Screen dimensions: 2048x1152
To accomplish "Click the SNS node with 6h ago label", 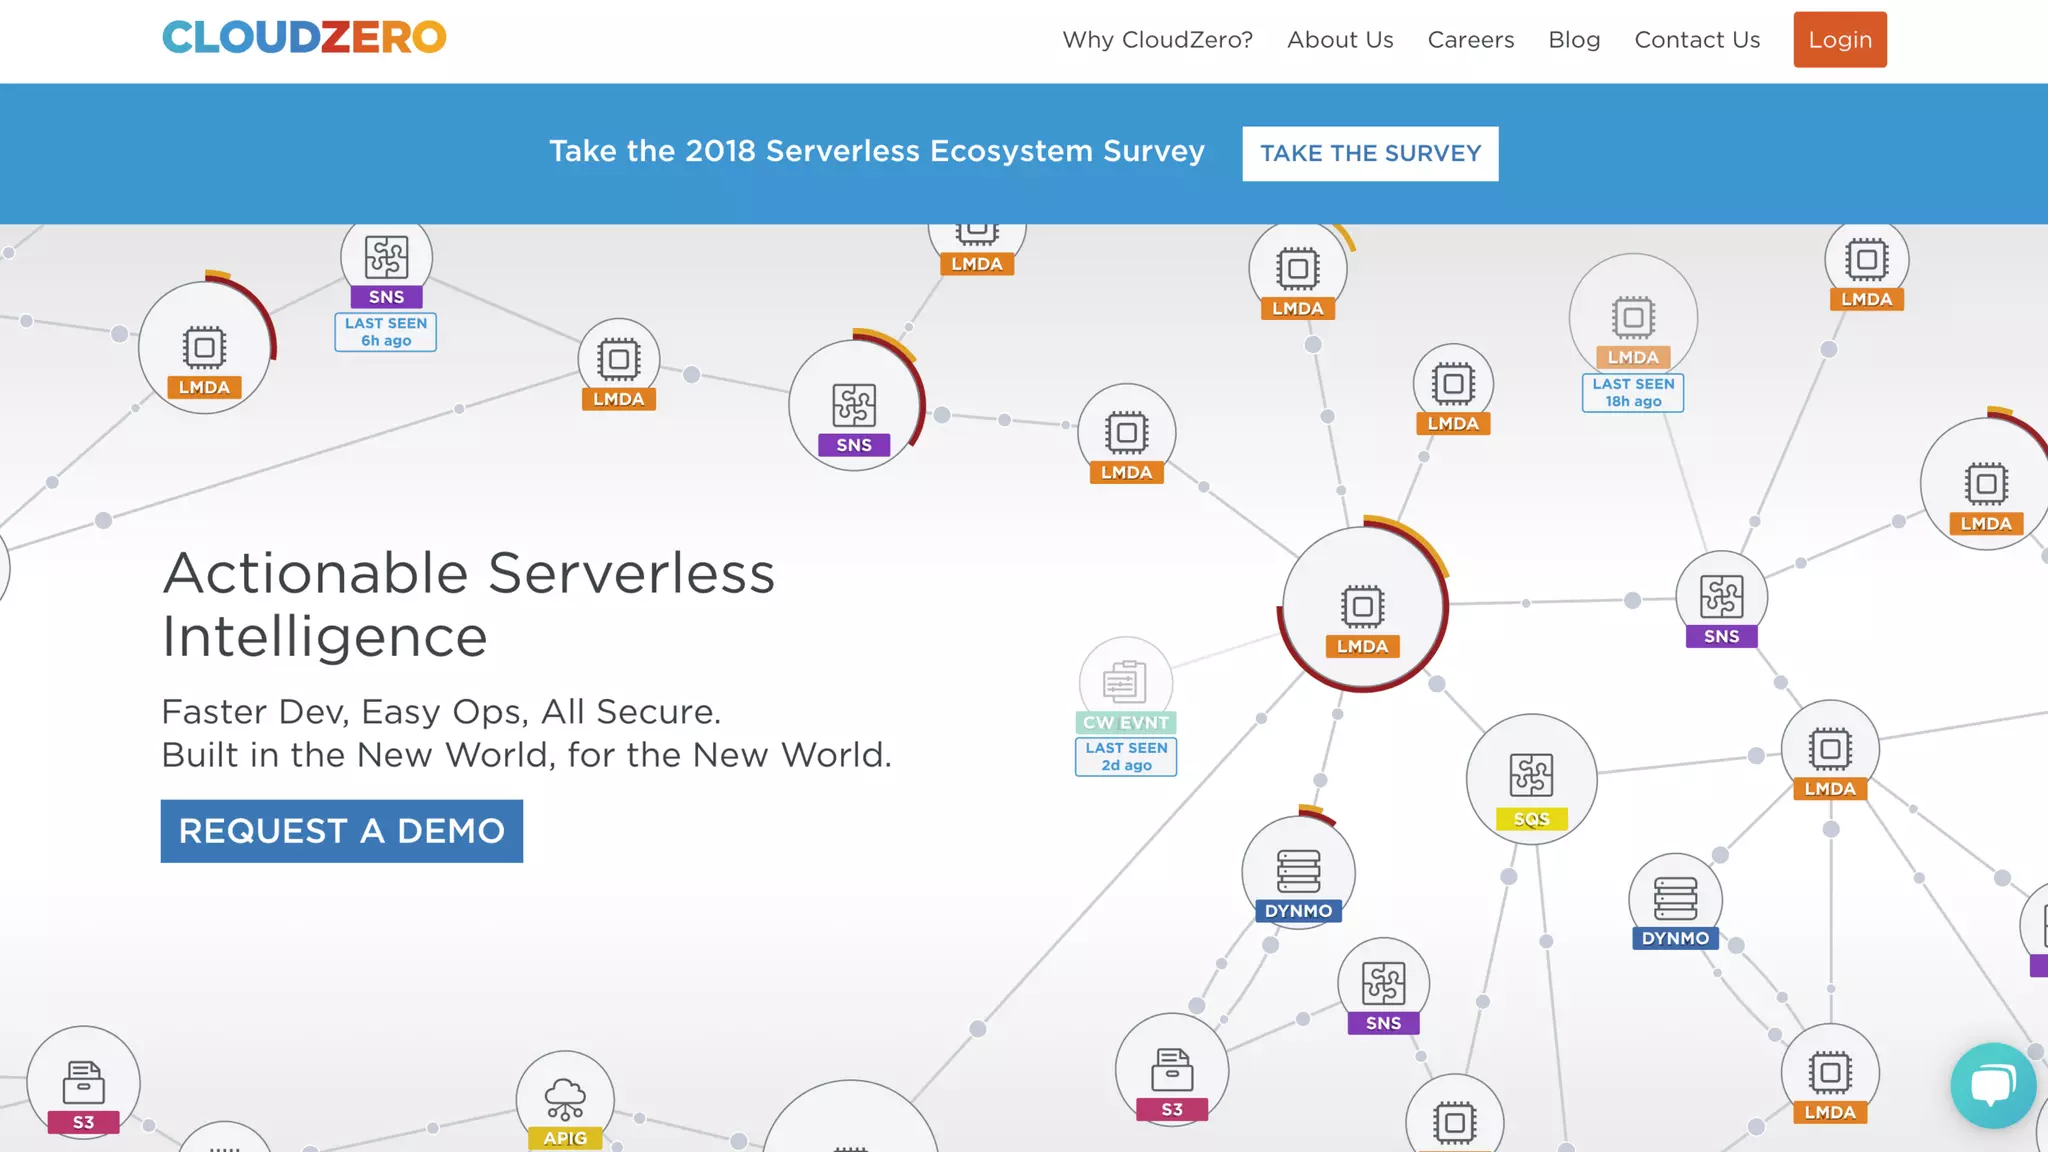I will click(x=386, y=258).
